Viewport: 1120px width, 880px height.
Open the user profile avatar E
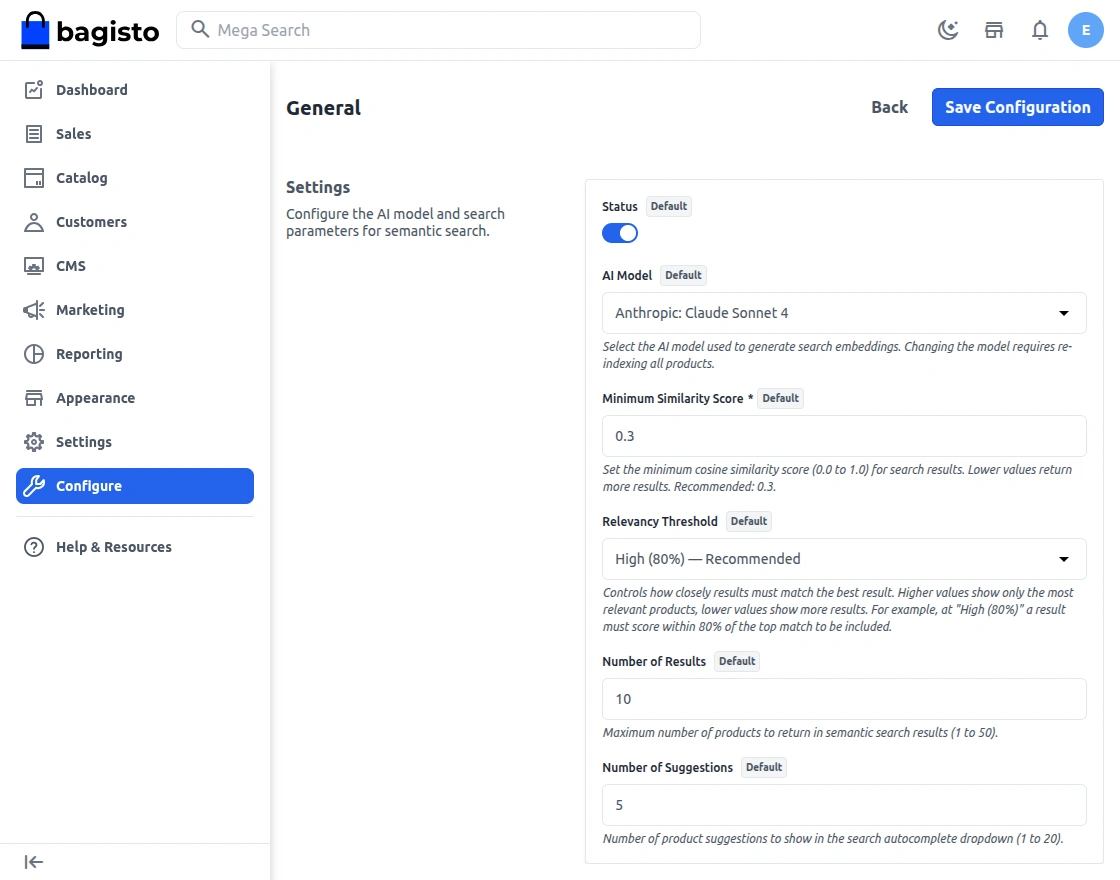1086,30
